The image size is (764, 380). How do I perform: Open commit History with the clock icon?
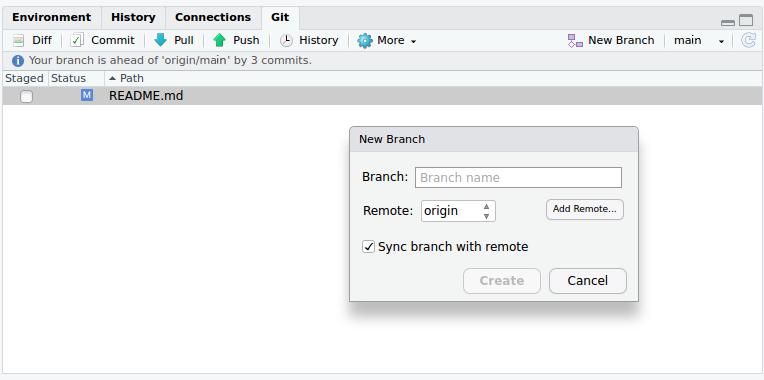coord(309,40)
